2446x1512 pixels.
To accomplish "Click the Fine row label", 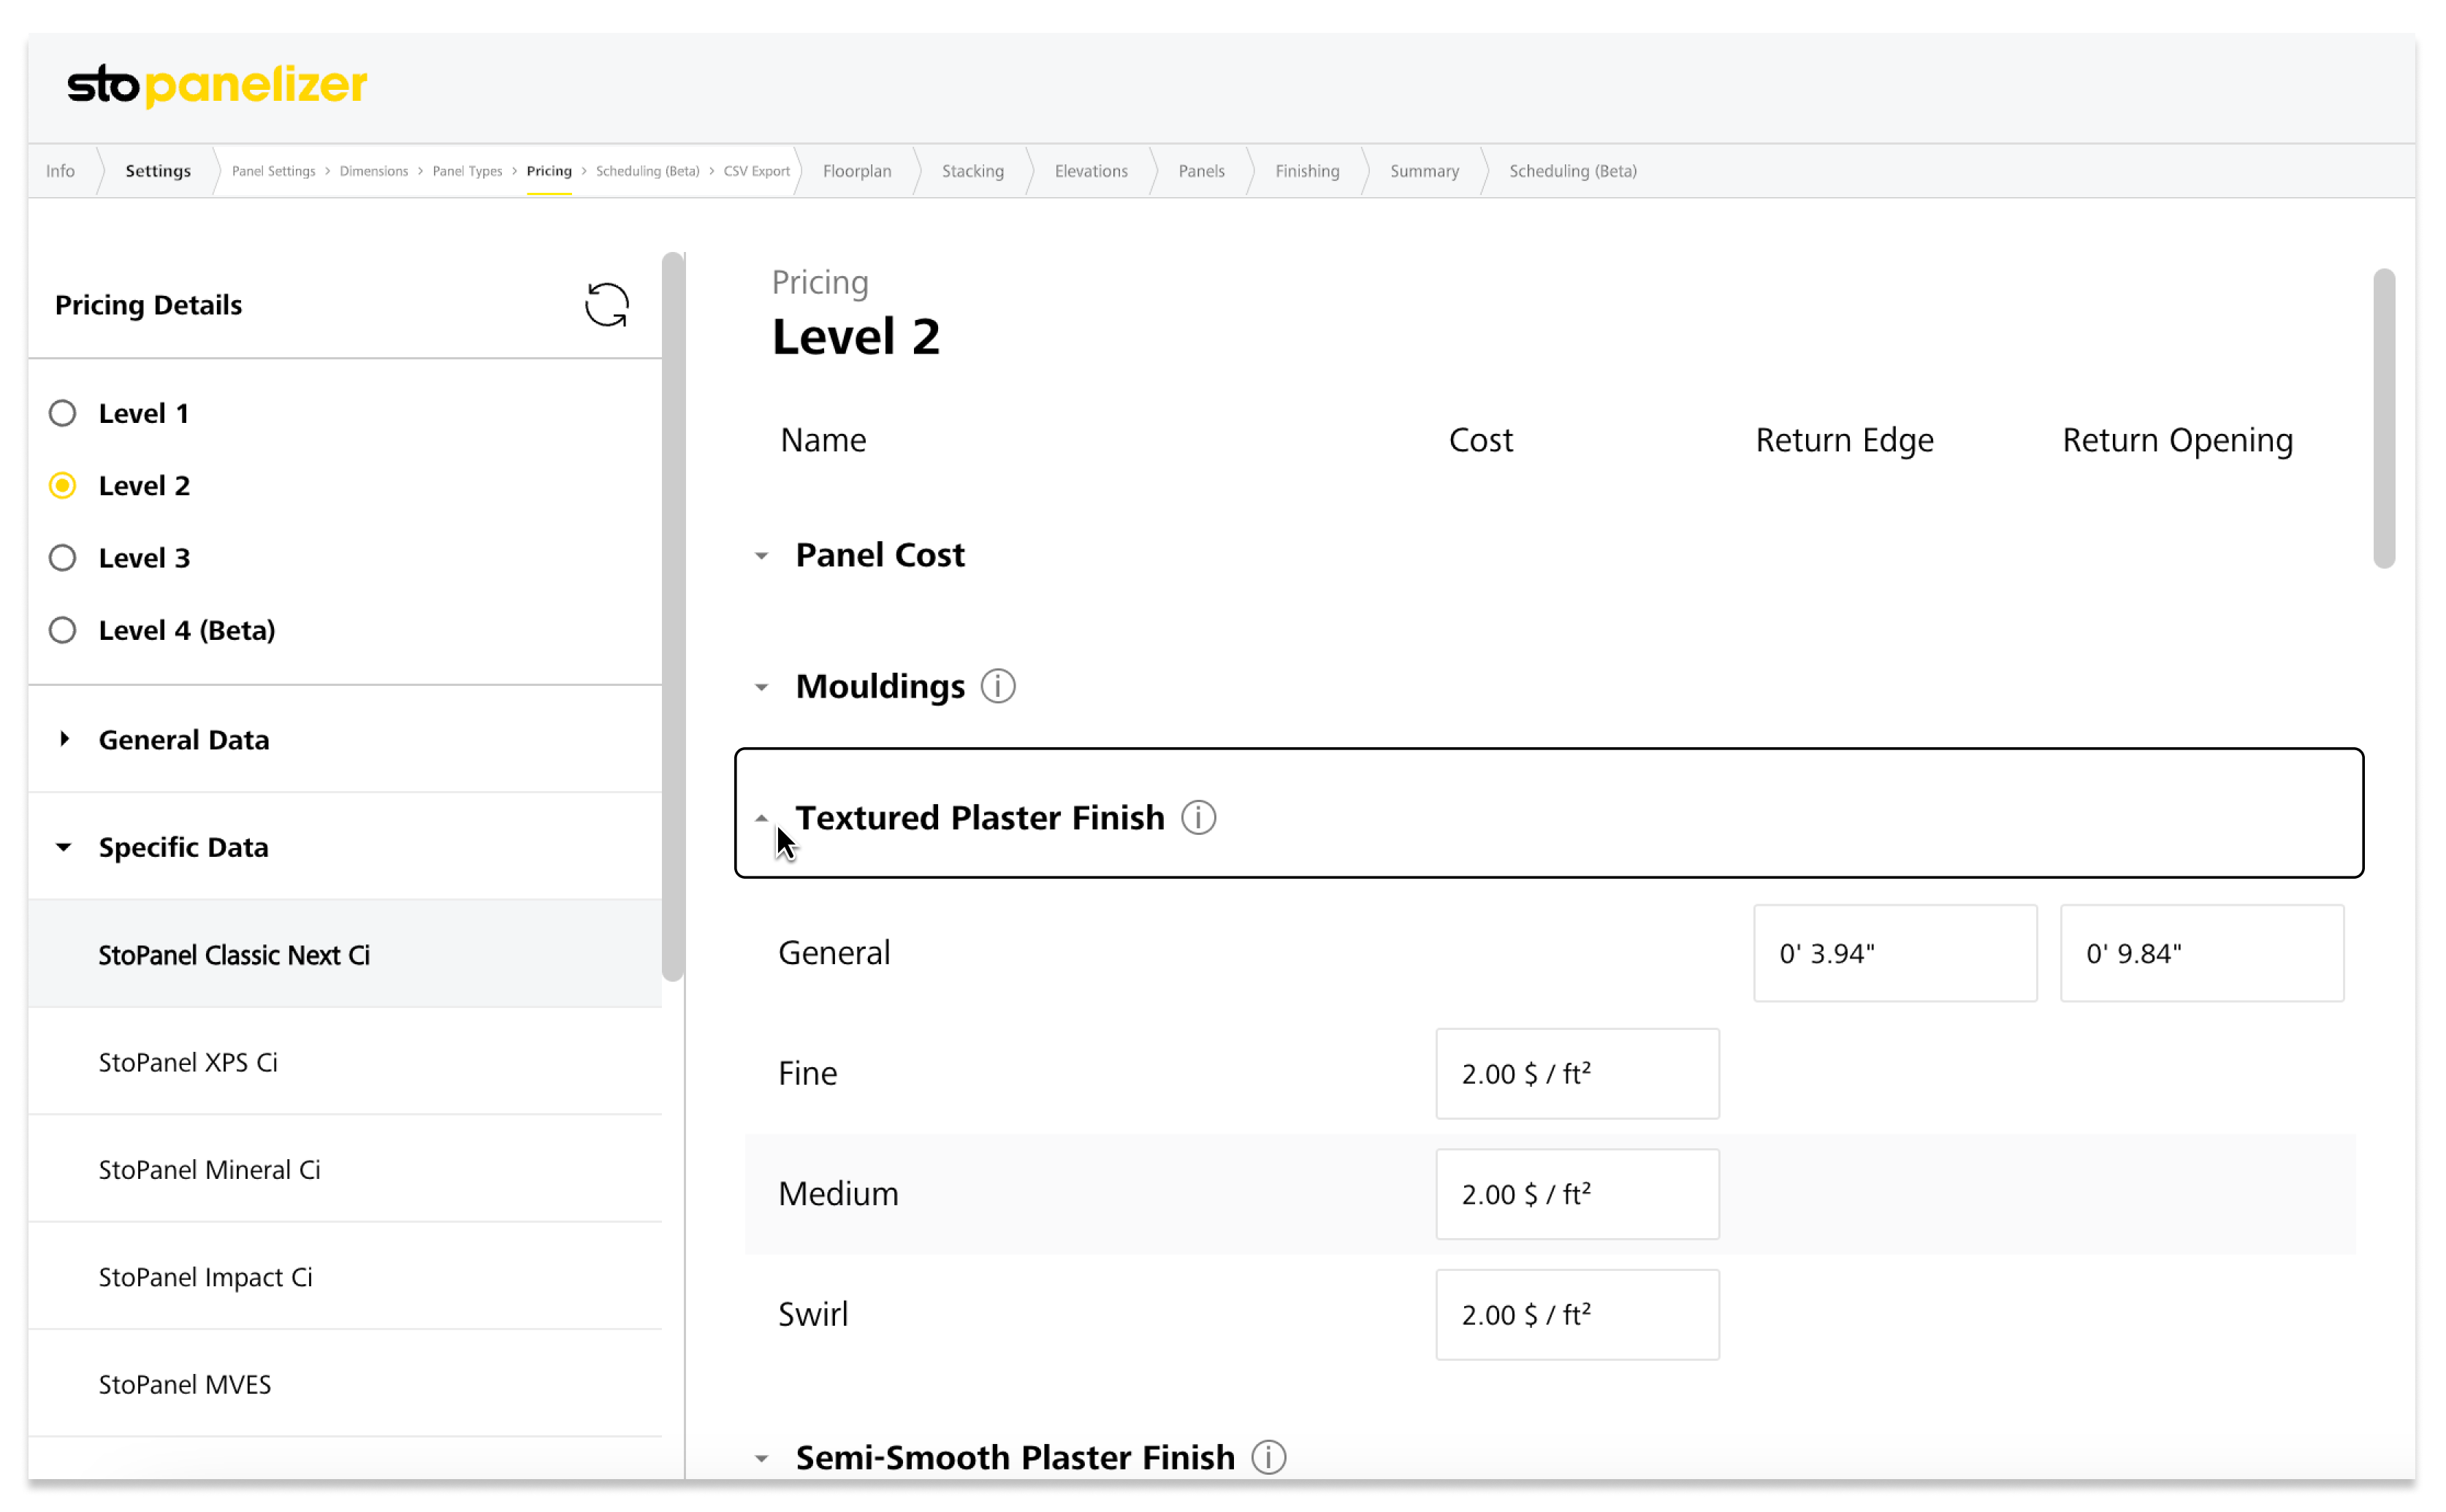I will pos(807,1073).
